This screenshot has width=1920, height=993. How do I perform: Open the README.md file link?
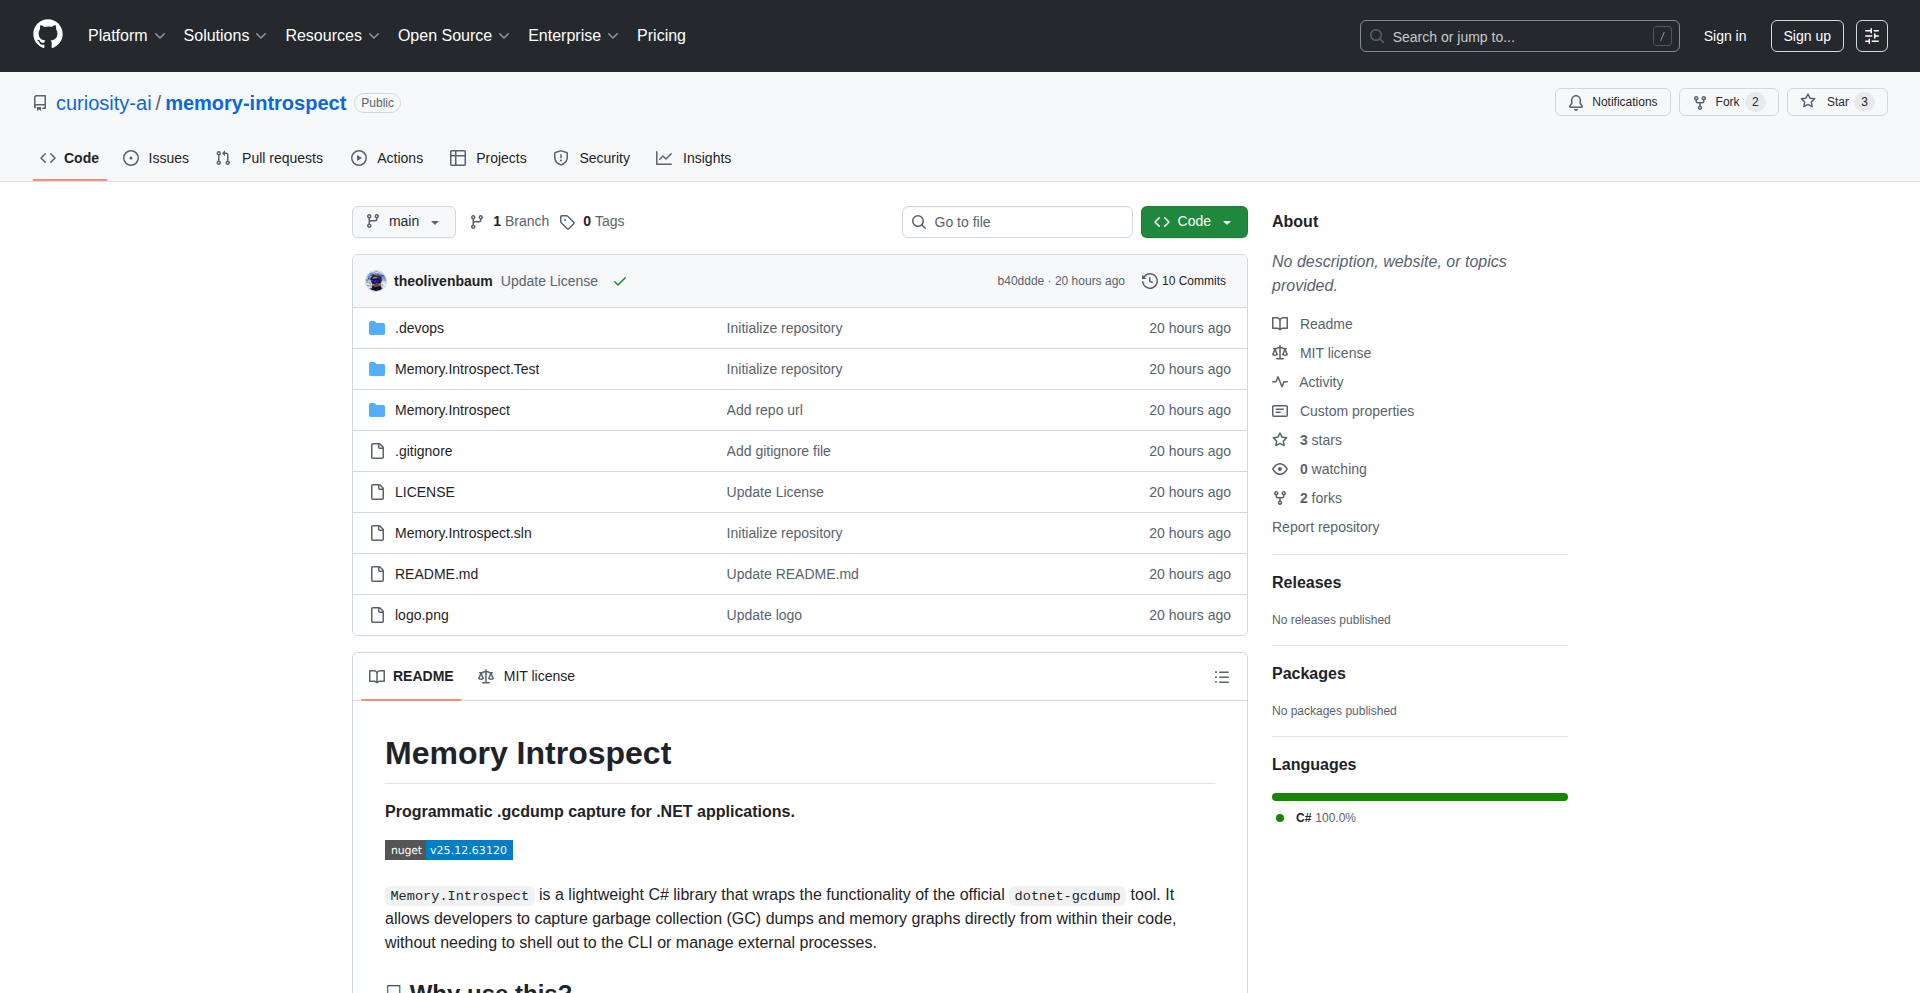point(436,574)
